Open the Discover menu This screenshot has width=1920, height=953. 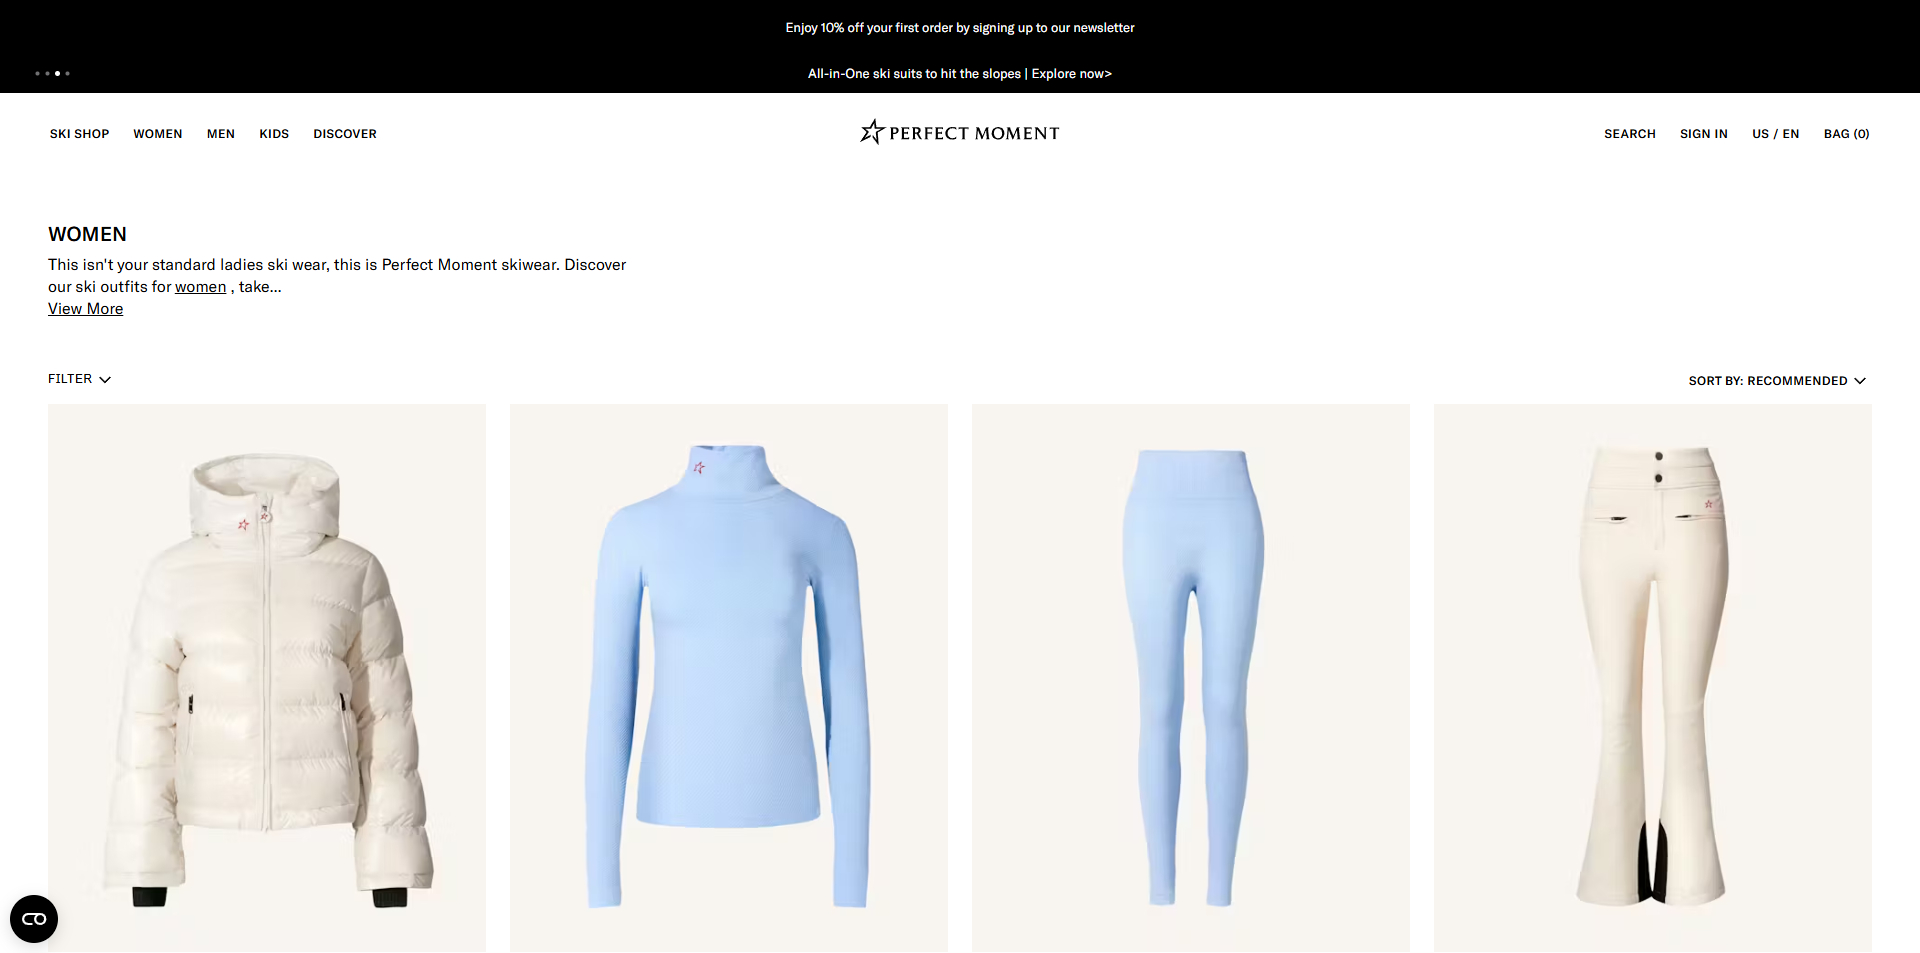pyautogui.click(x=345, y=134)
